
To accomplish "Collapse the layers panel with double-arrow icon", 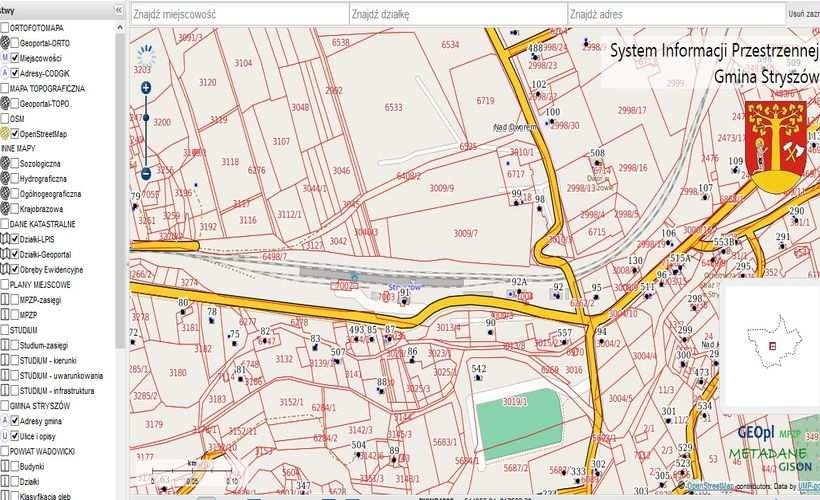I will coord(120,9).
